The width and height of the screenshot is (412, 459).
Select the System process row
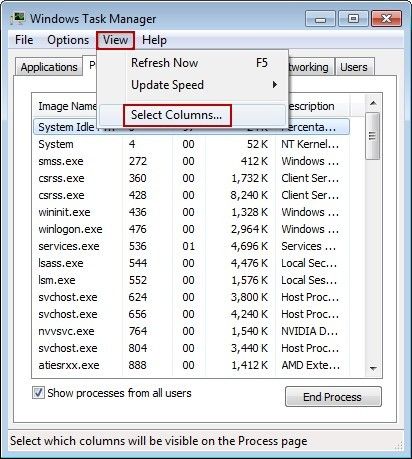(191, 144)
